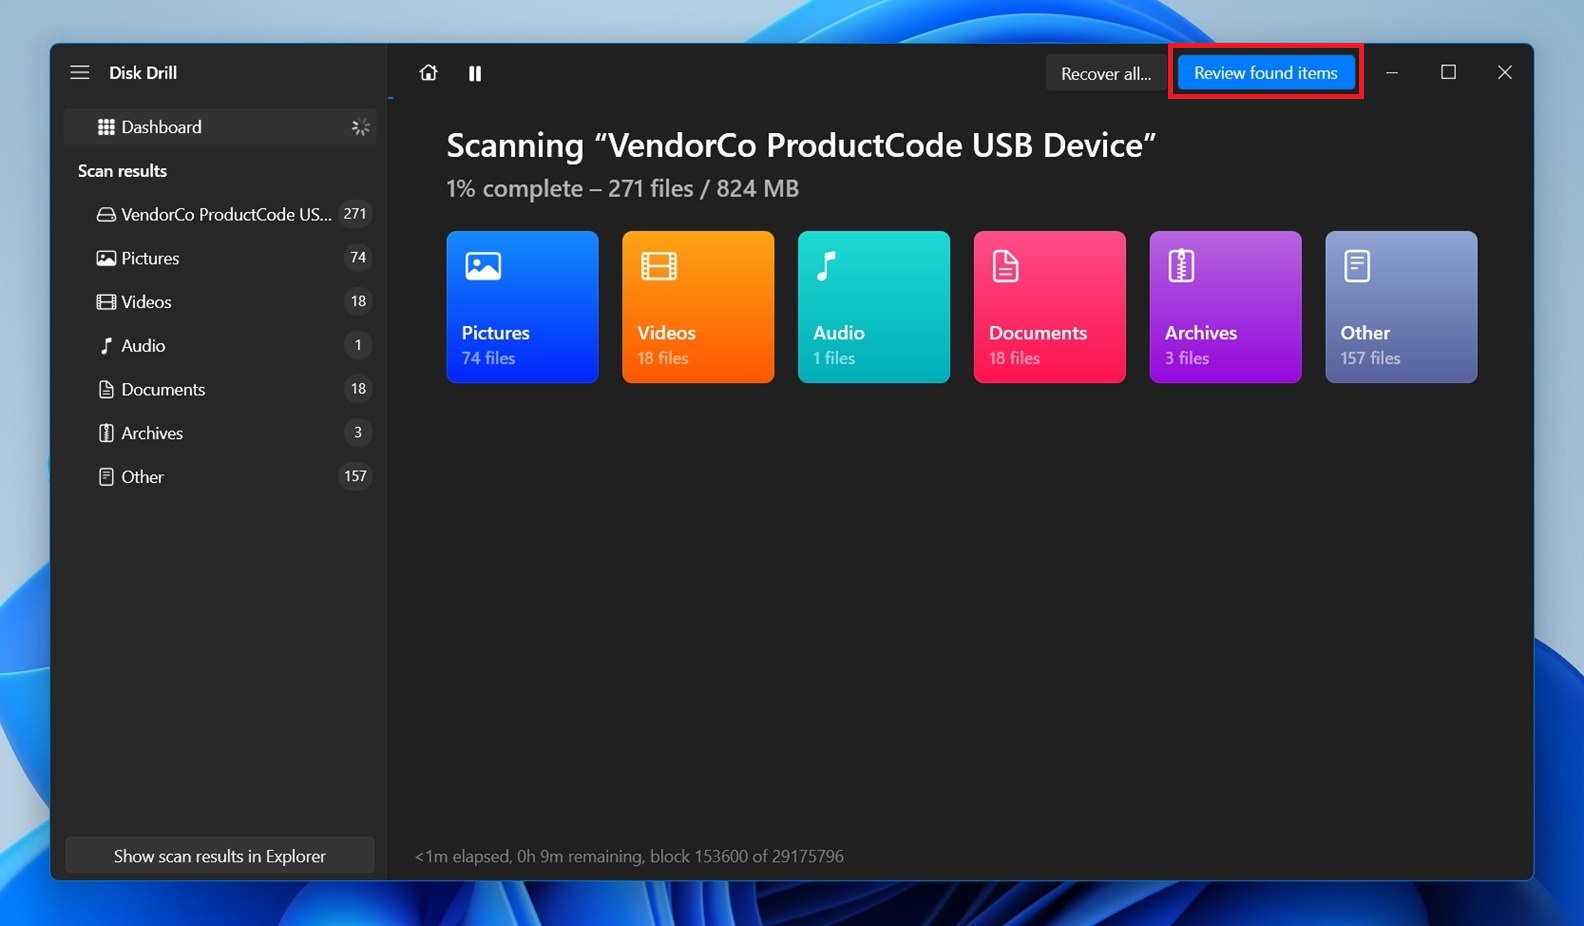Go to the home screen icon
Image resolution: width=1584 pixels, height=926 pixels.
coord(428,73)
